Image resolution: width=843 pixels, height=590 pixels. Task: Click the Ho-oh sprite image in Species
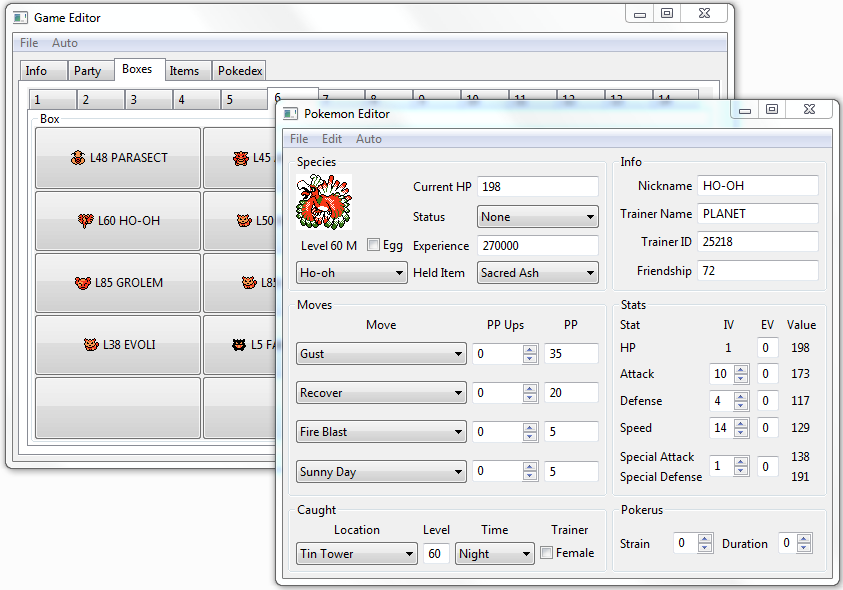324,202
